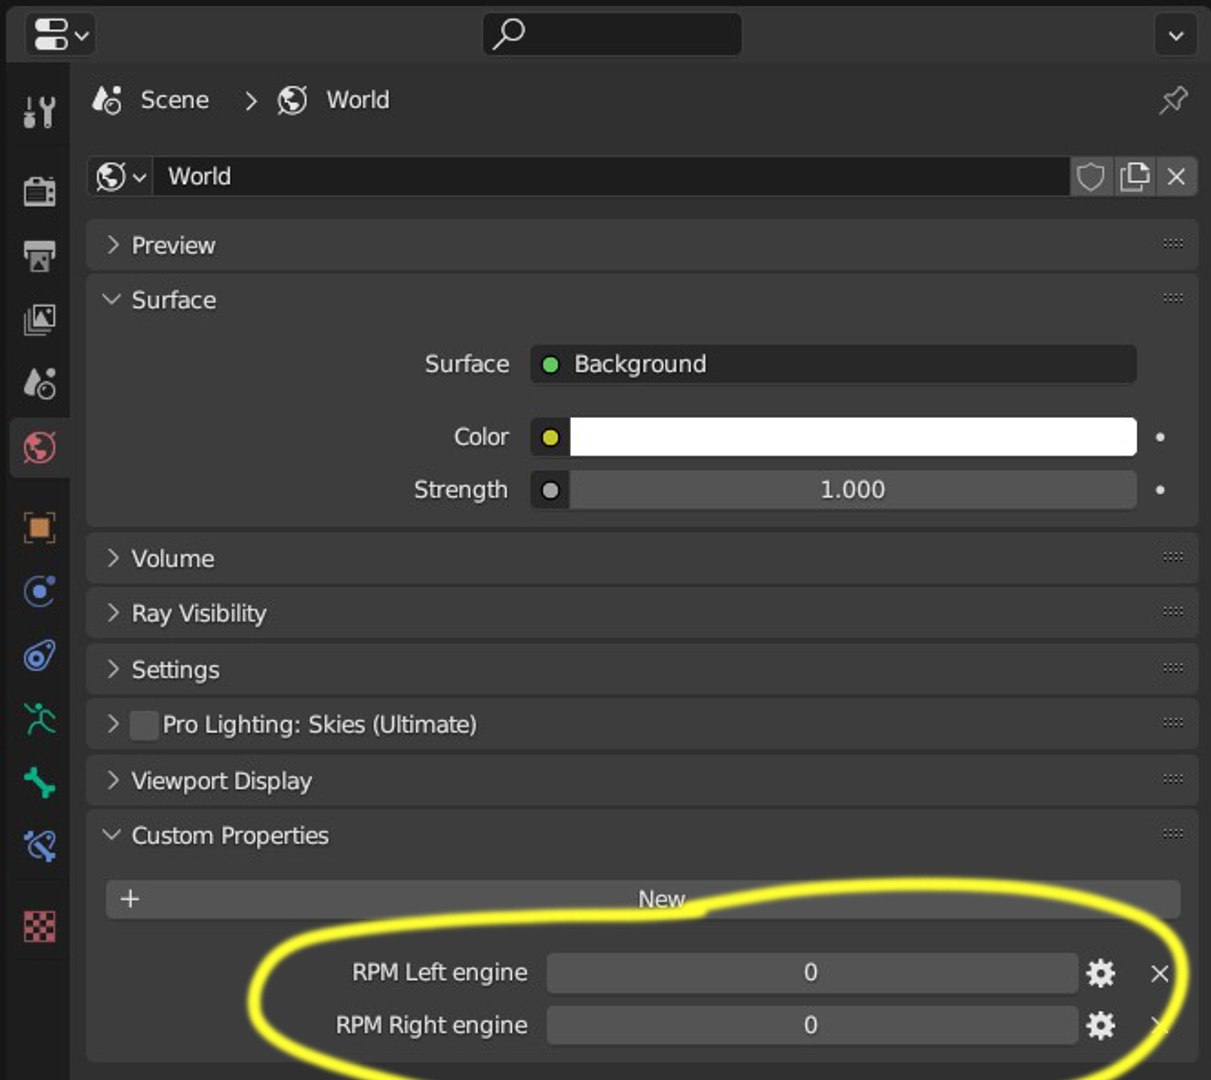Open the editor type menu
1211x1080 pixels.
pyautogui.click(x=61, y=36)
